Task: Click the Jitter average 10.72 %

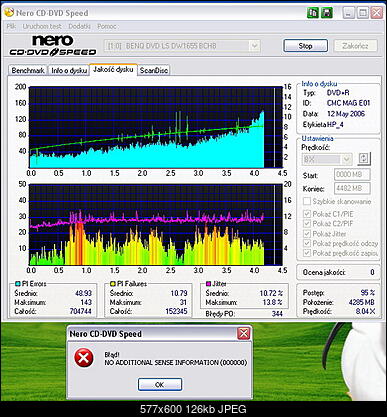Action: (271, 293)
